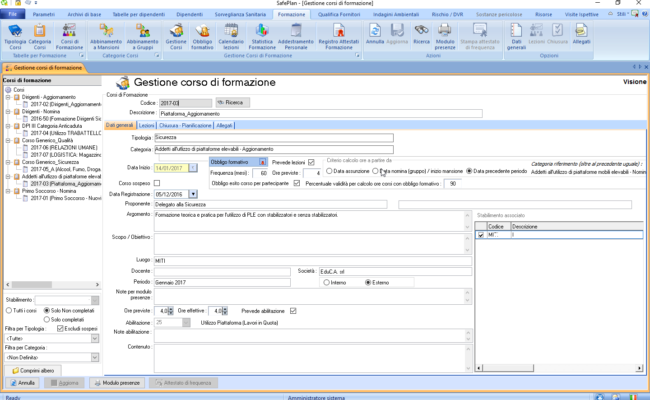Click the Italian flag status icon
Screen dimensions: 650x400
(x=633, y=397)
